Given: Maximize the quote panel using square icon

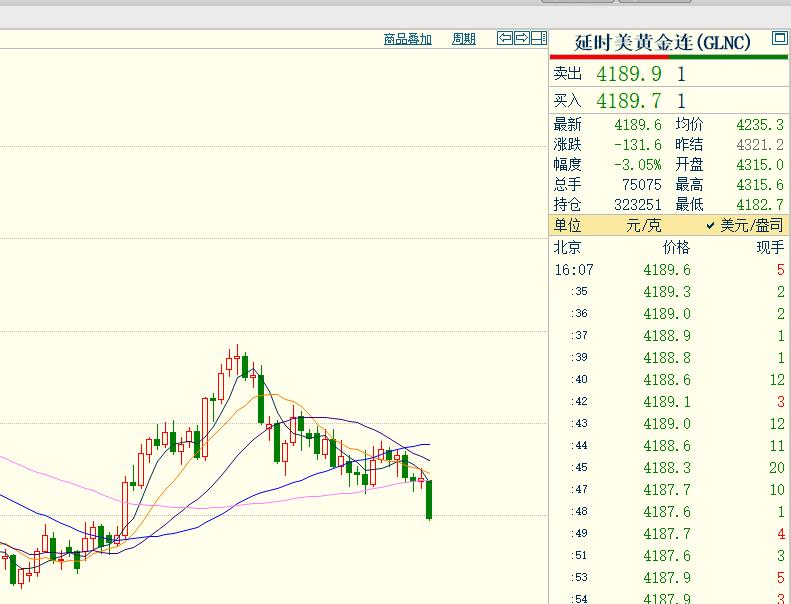Looking at the screenshot, I should (x=779, y=38).
